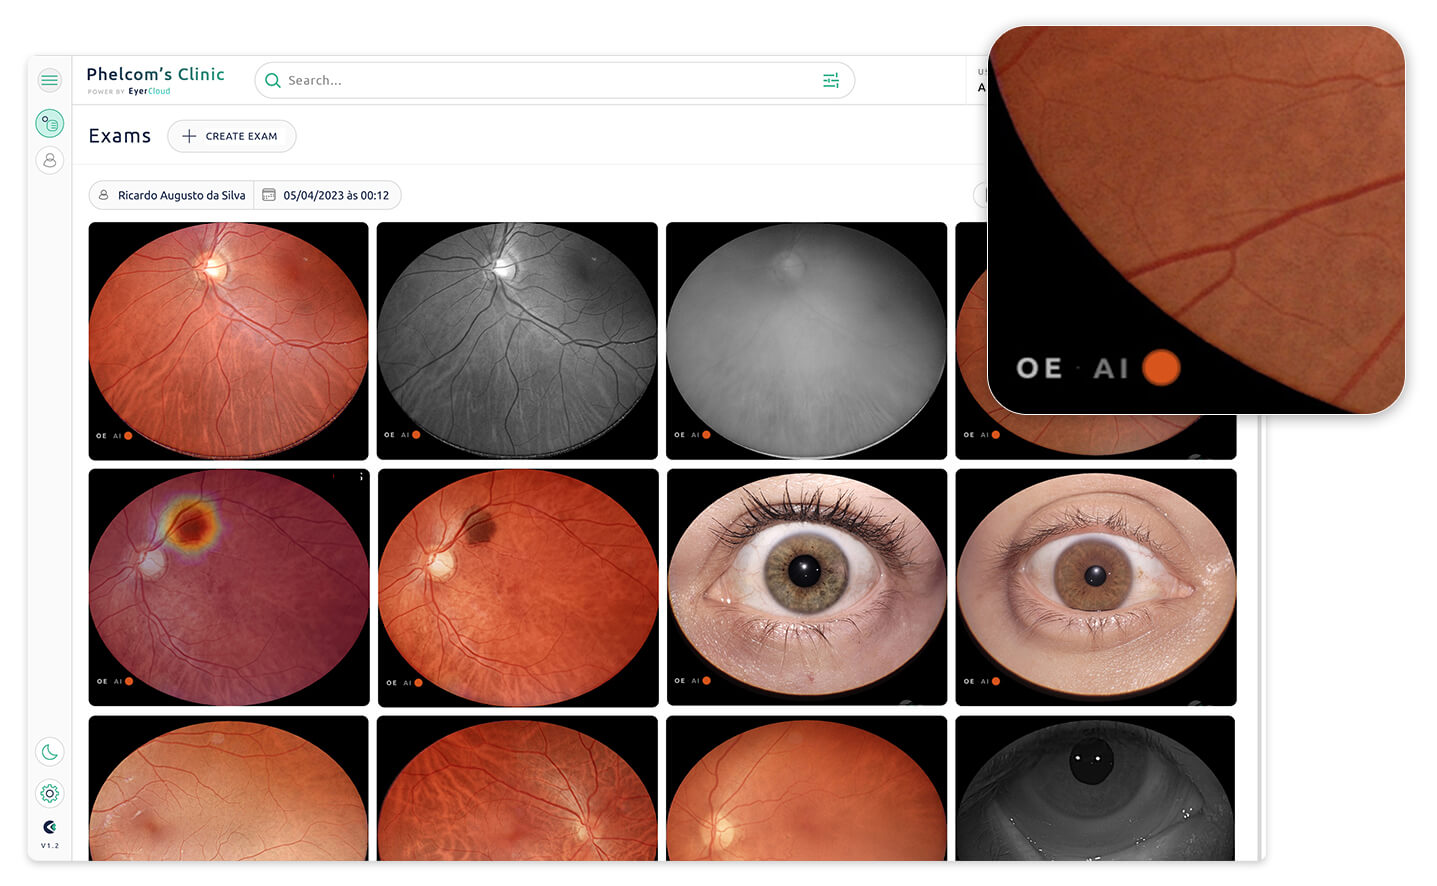The width and height of the screenshot is (1437, 886).
Task: Open the hamburger menu in sidebar
Action: [49, 80]
